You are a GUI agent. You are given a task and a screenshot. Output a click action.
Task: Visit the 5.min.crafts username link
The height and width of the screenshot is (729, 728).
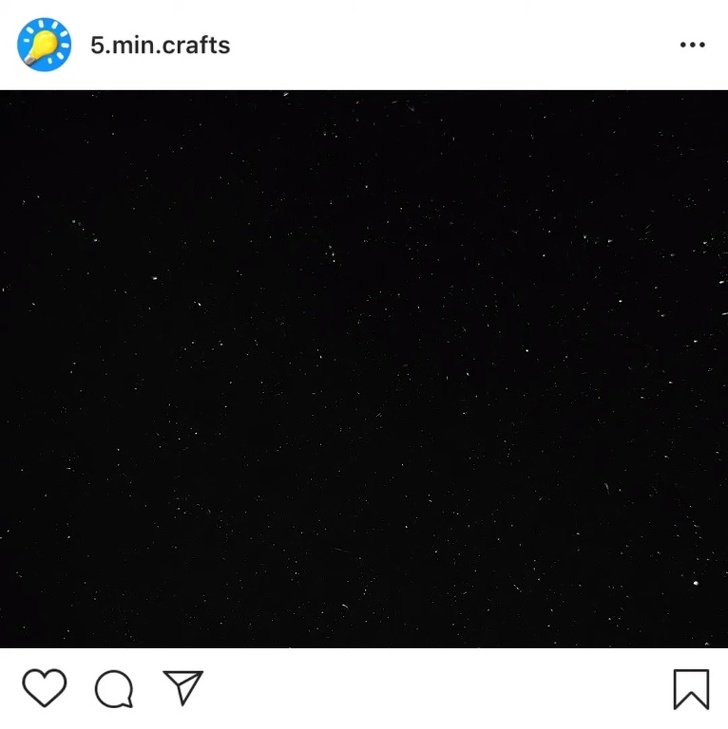click(160, 45)
